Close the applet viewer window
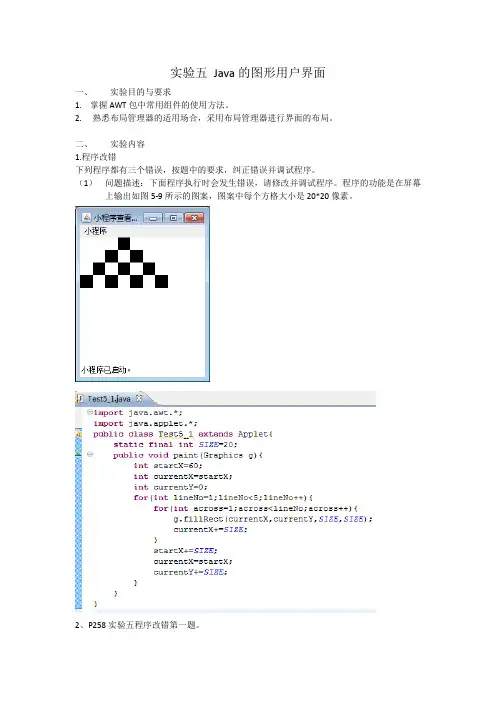Viewport: 496px width, 702px height. [194, 218]
